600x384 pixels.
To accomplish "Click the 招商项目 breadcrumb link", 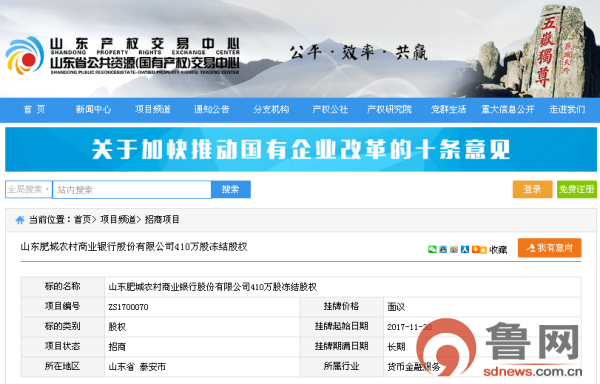I will coord(162,220).
